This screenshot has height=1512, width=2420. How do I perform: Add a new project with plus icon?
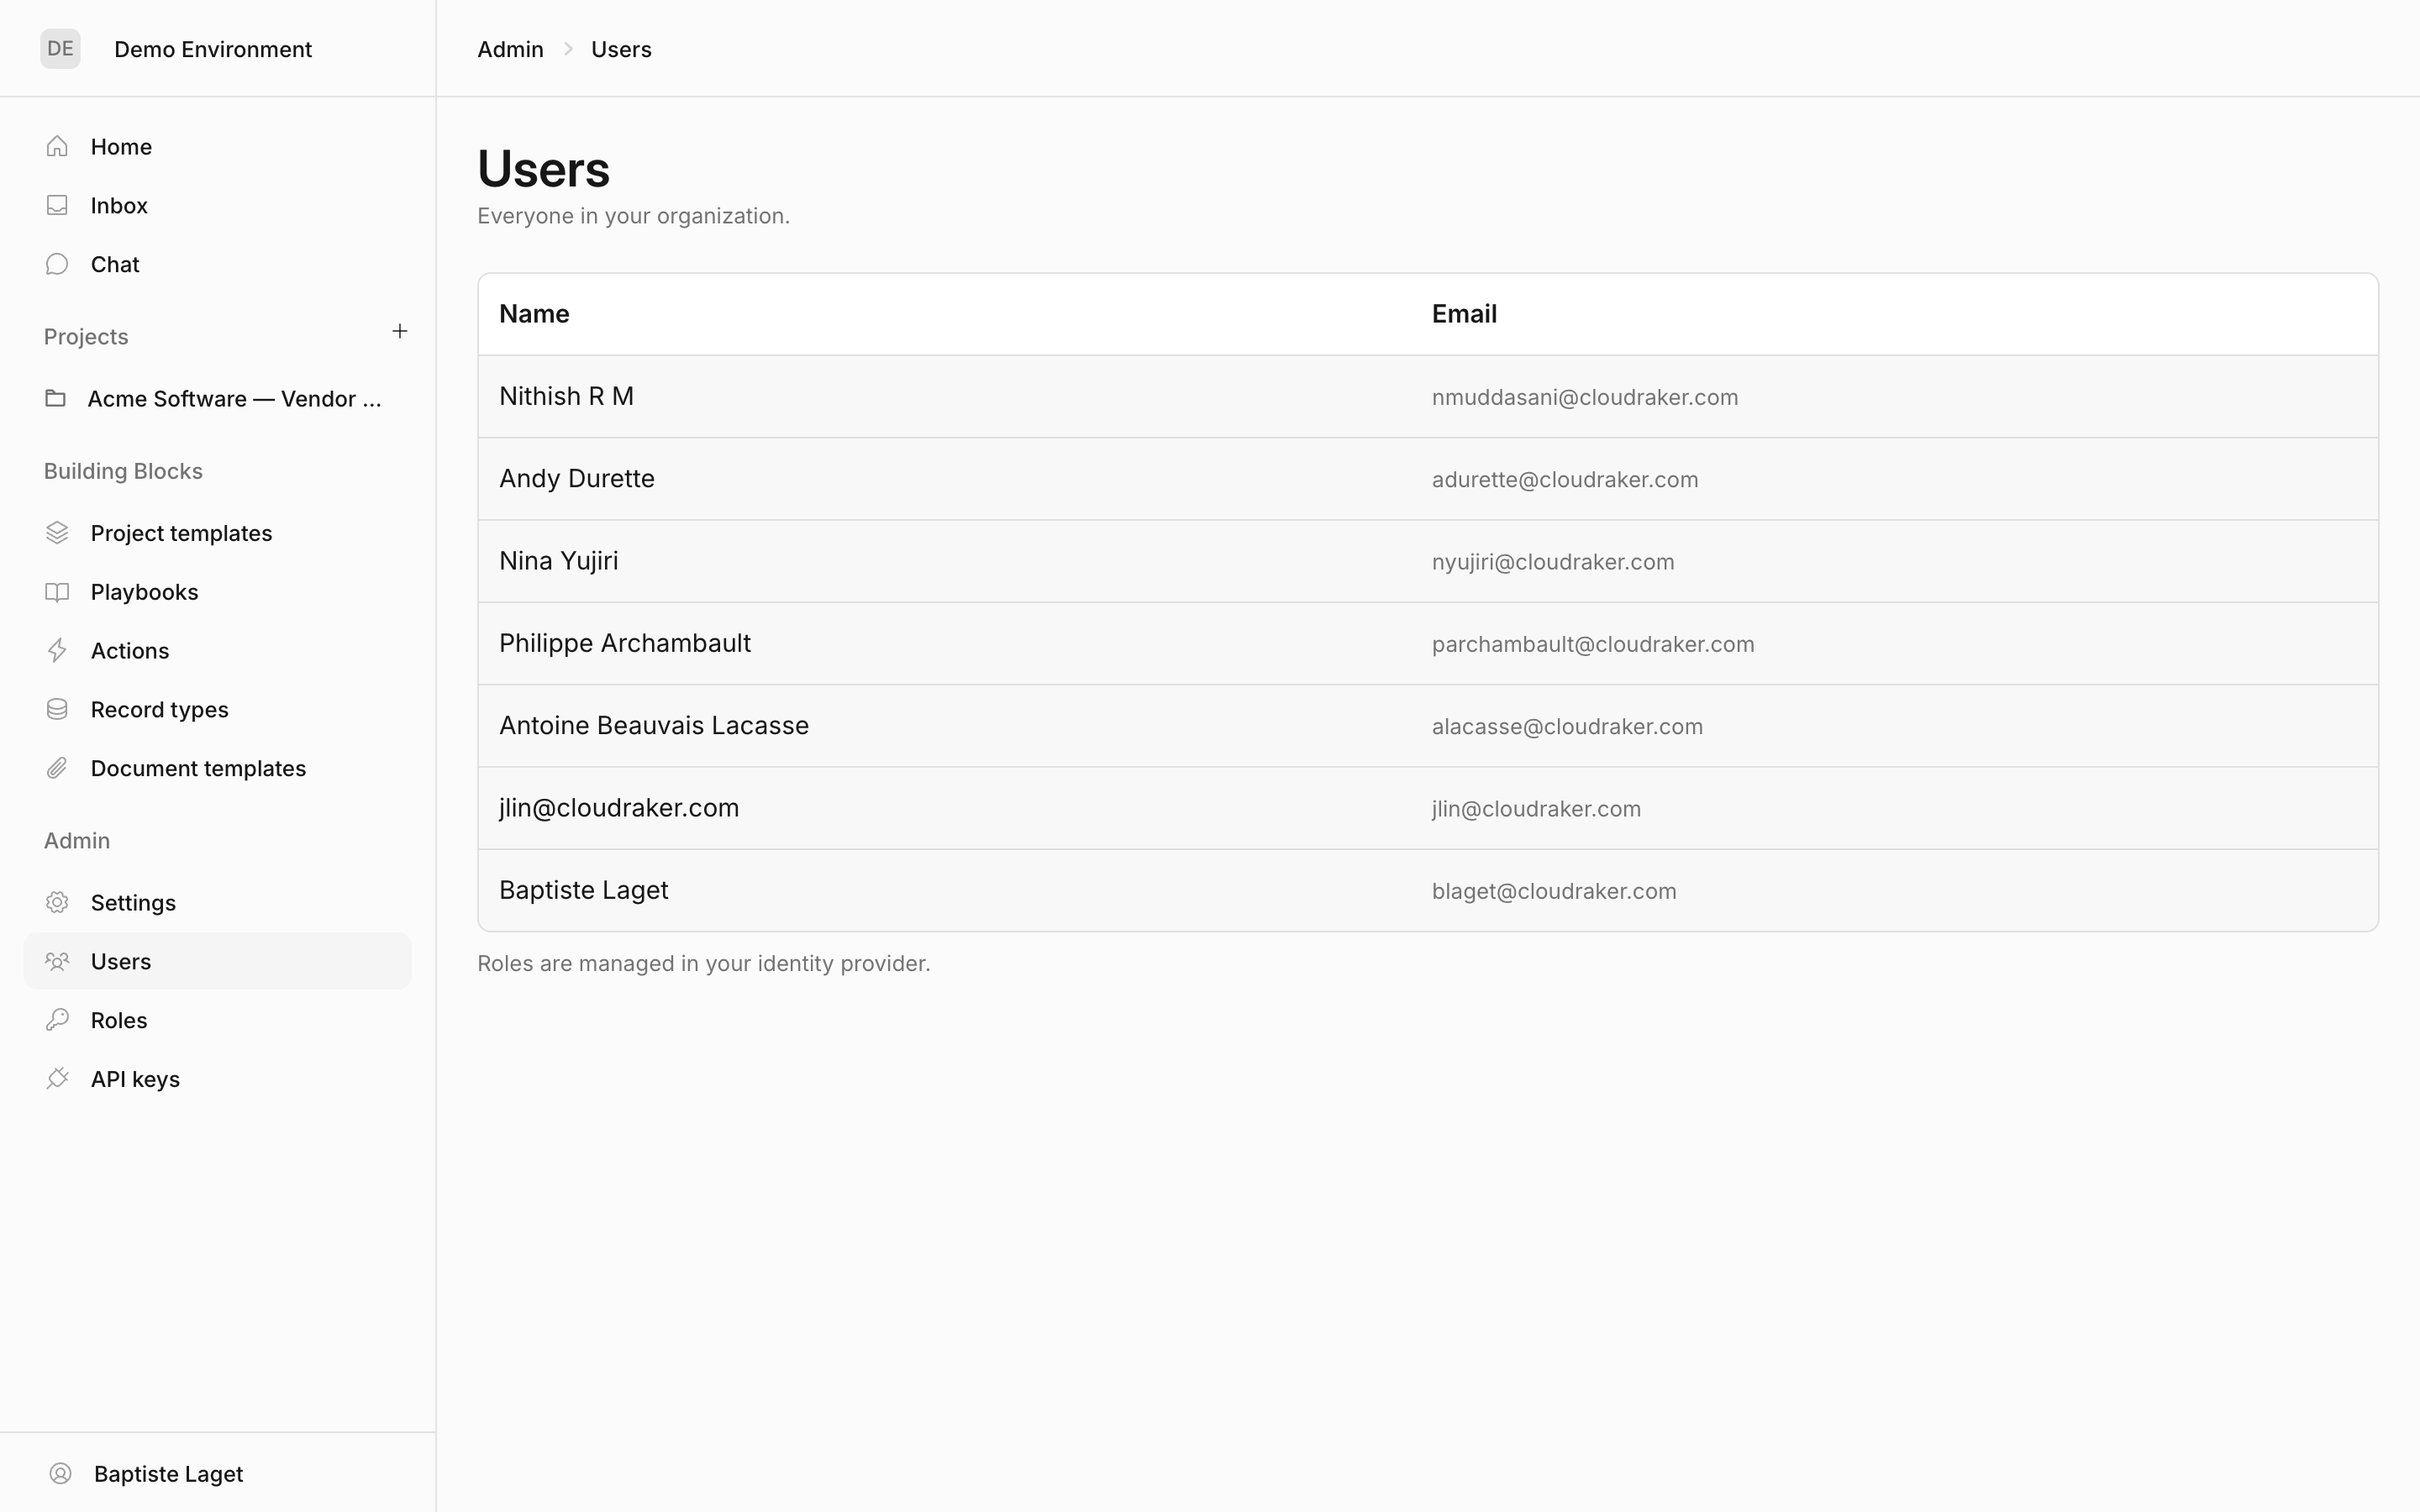[400, 331]
